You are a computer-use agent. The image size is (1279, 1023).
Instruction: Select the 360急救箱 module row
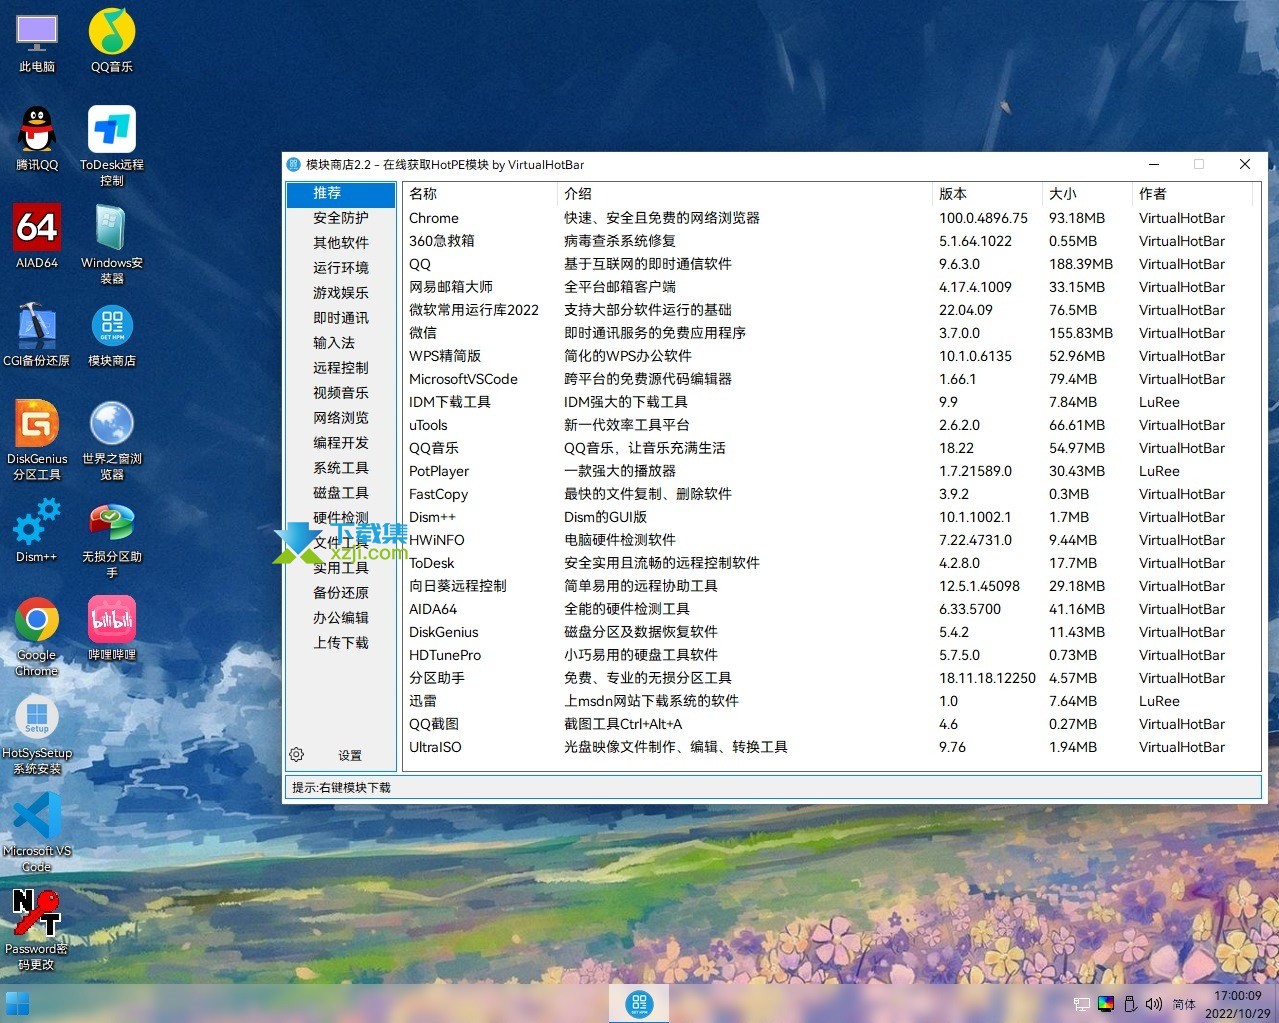click(830, 241)
